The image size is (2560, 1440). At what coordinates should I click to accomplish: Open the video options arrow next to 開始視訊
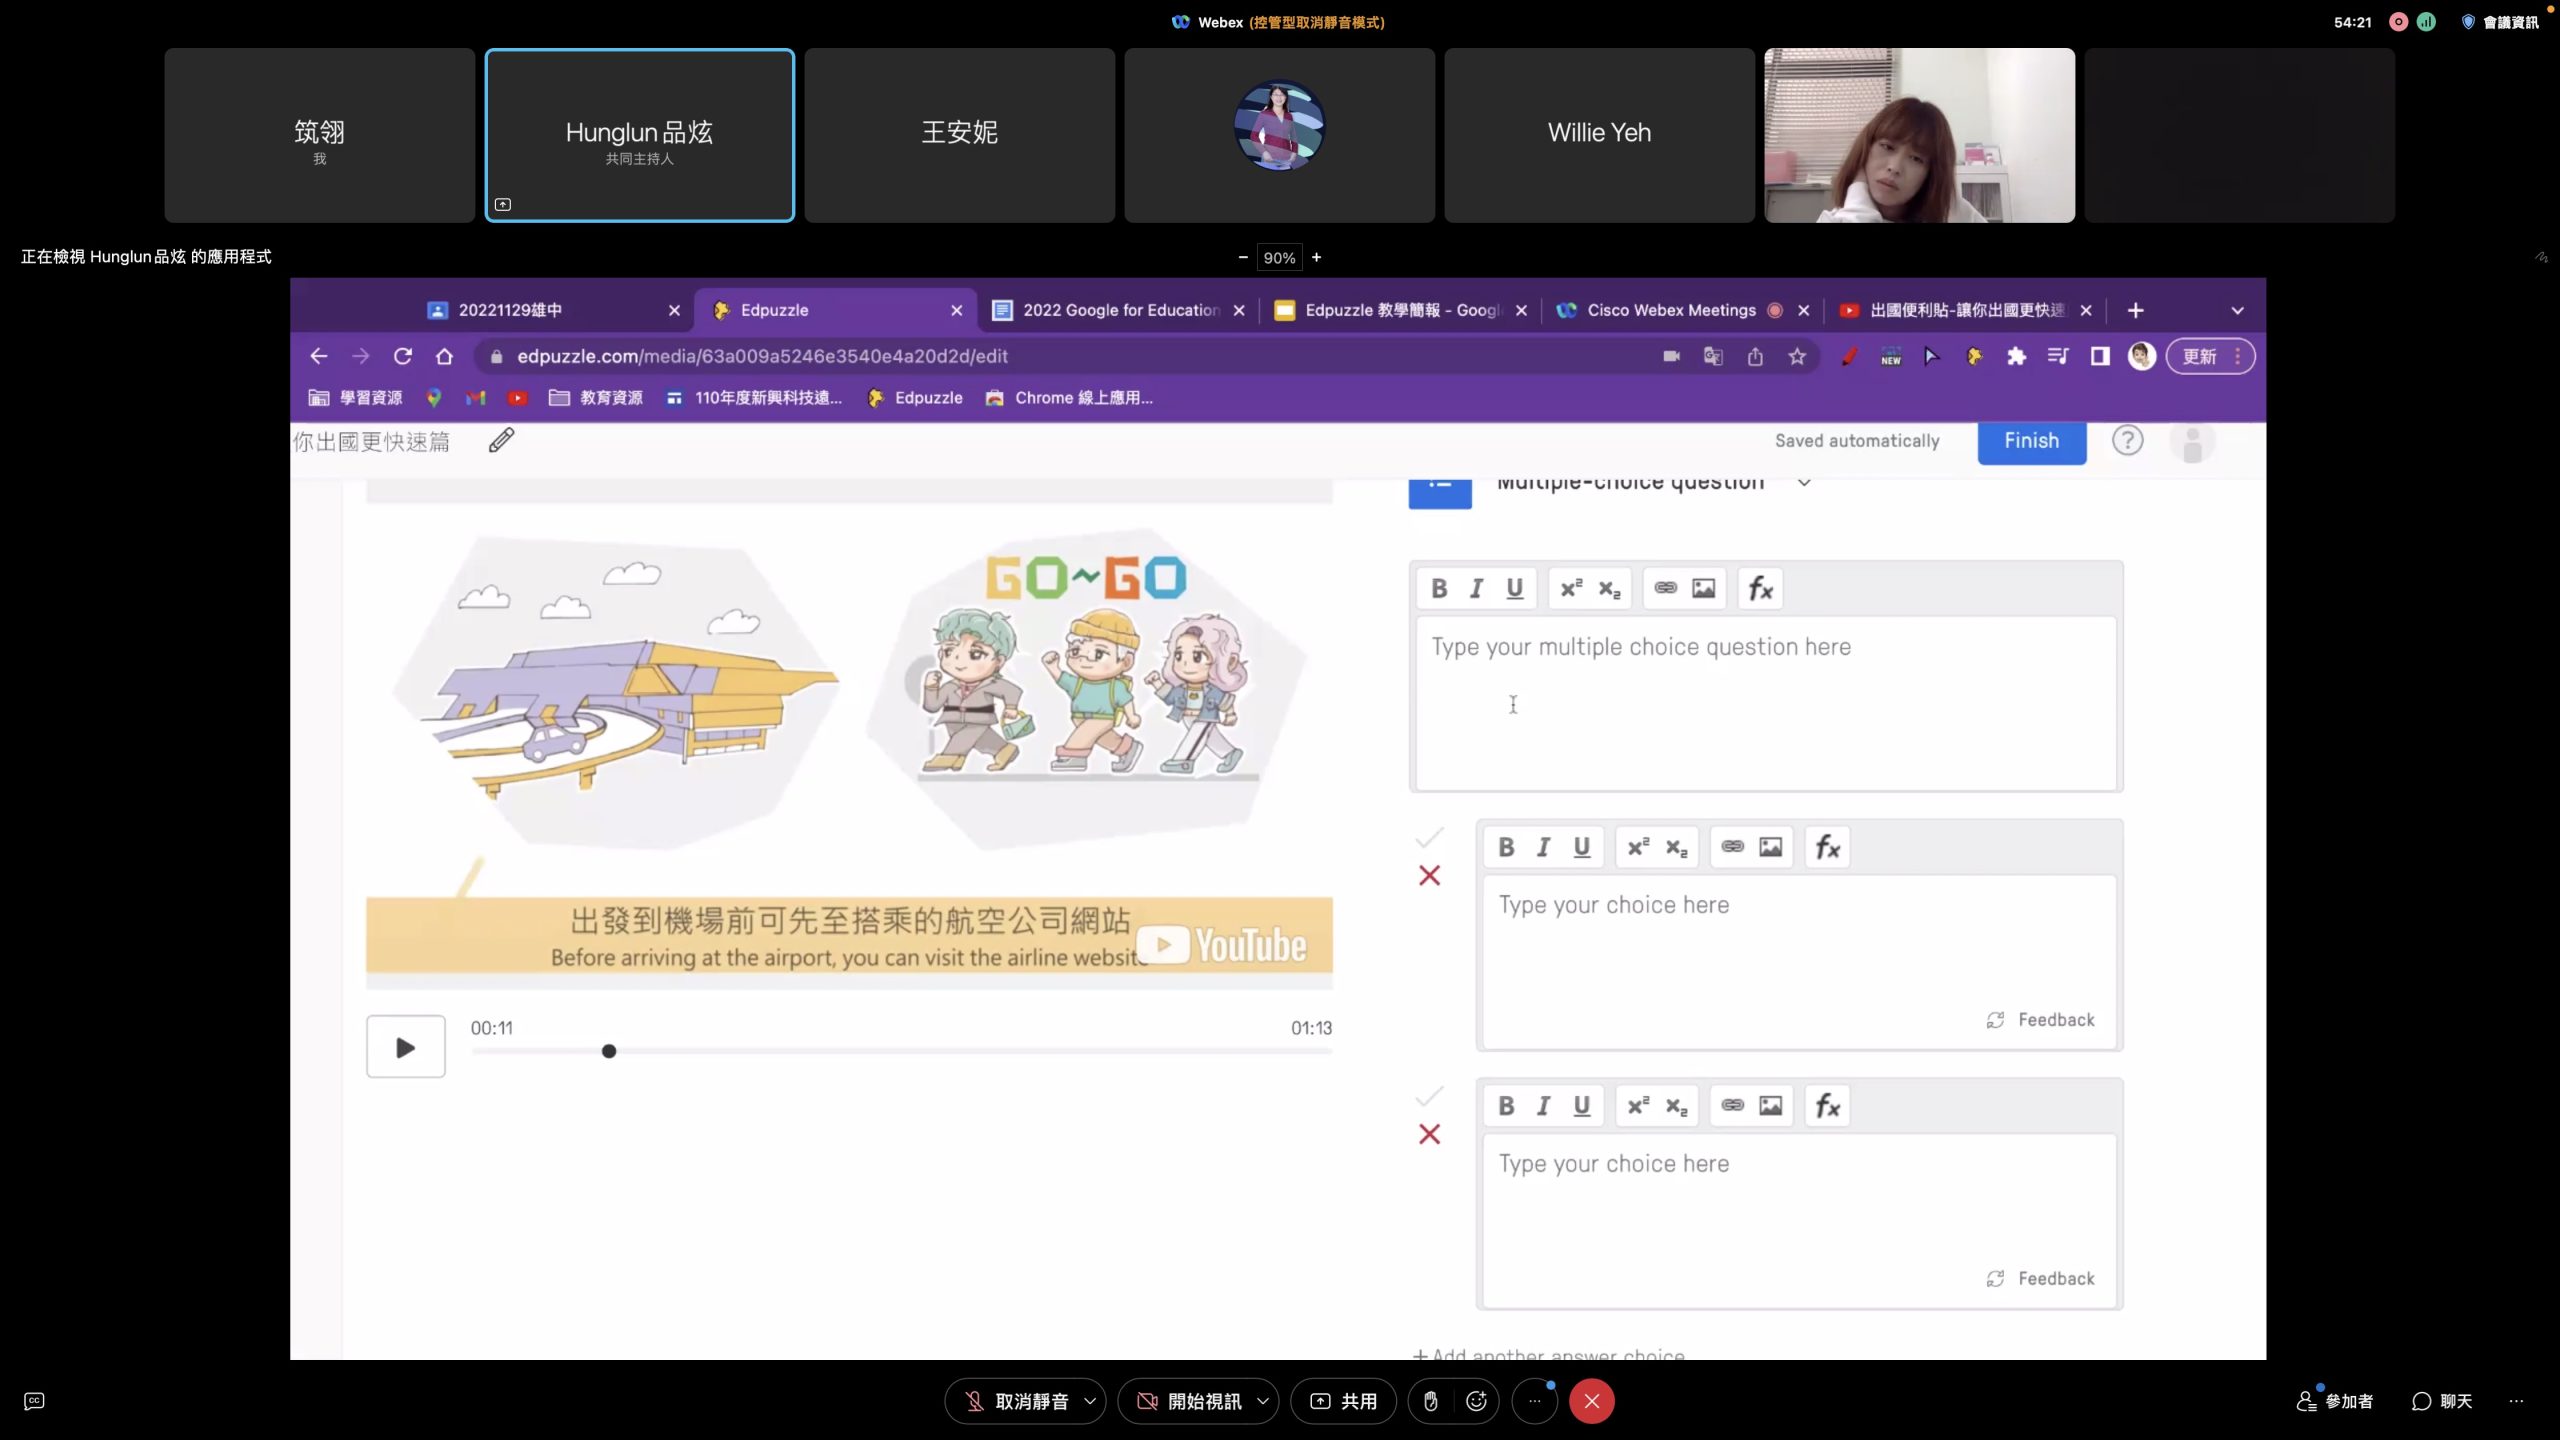click(x=1263, y=1401)
